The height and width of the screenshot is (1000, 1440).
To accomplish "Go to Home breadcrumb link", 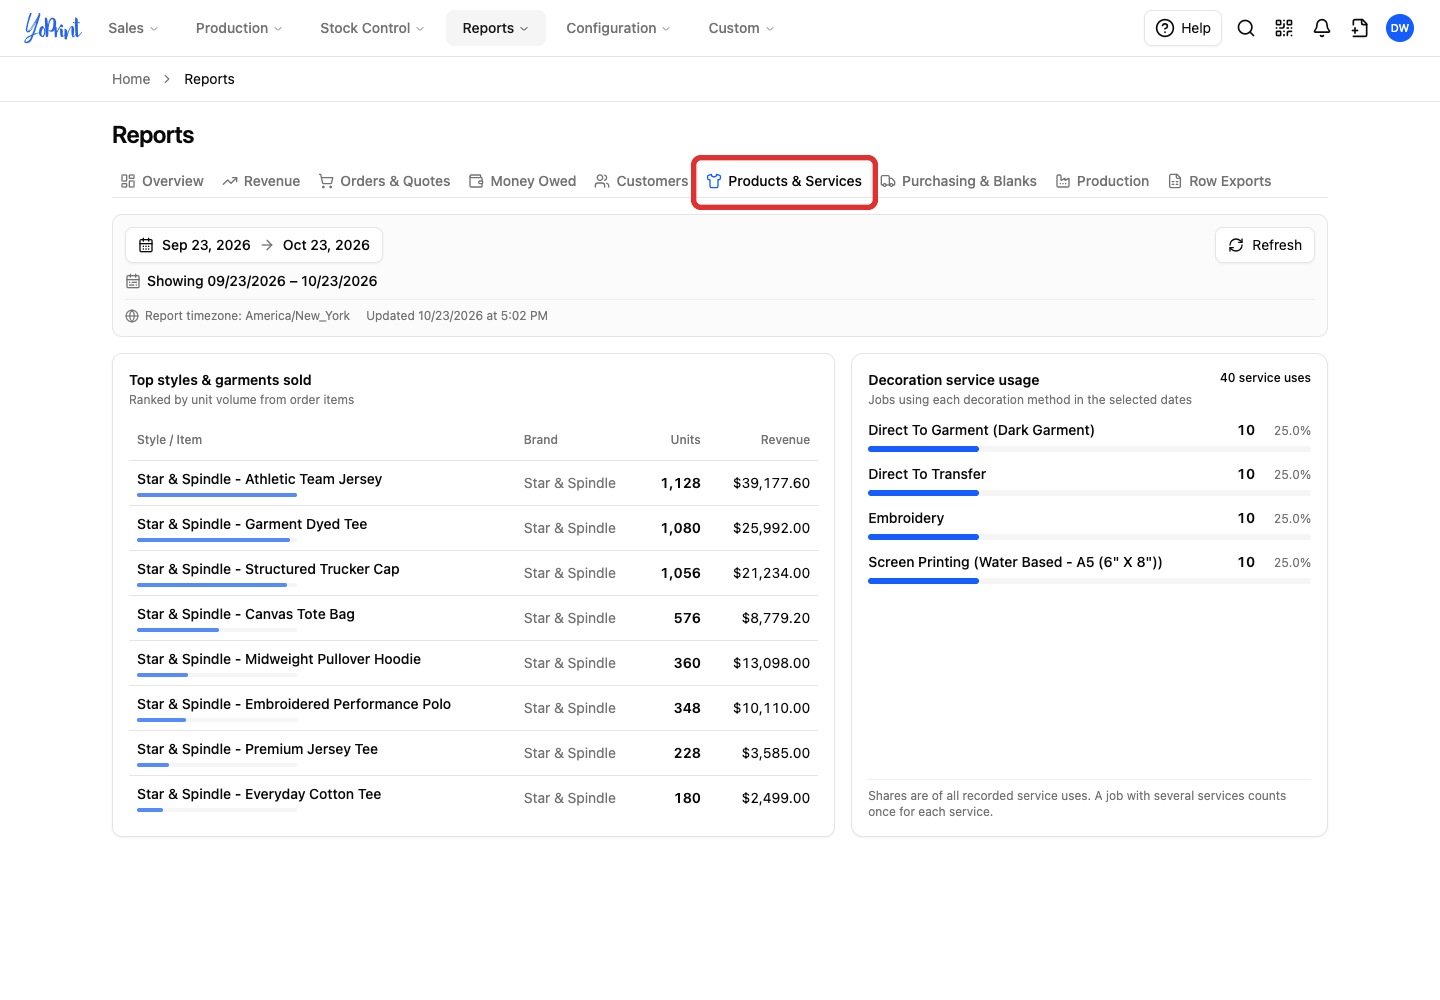I will [x=131, y=79].
